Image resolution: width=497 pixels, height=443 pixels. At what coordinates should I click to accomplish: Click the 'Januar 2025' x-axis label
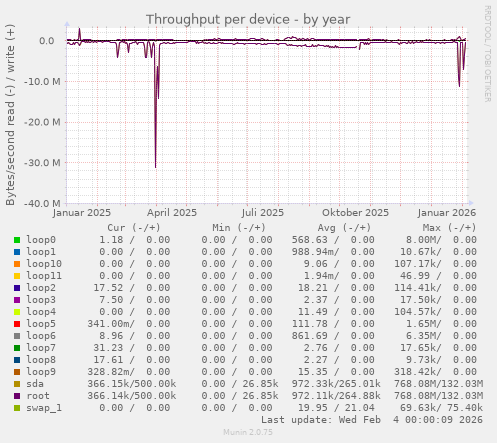82,213
